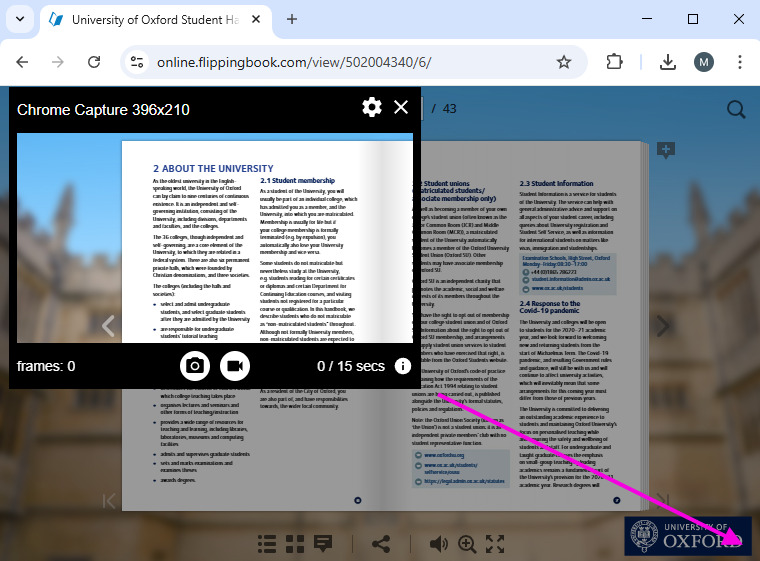Jump to last page button
760x561 pixels.
click(x=663, y=499)
